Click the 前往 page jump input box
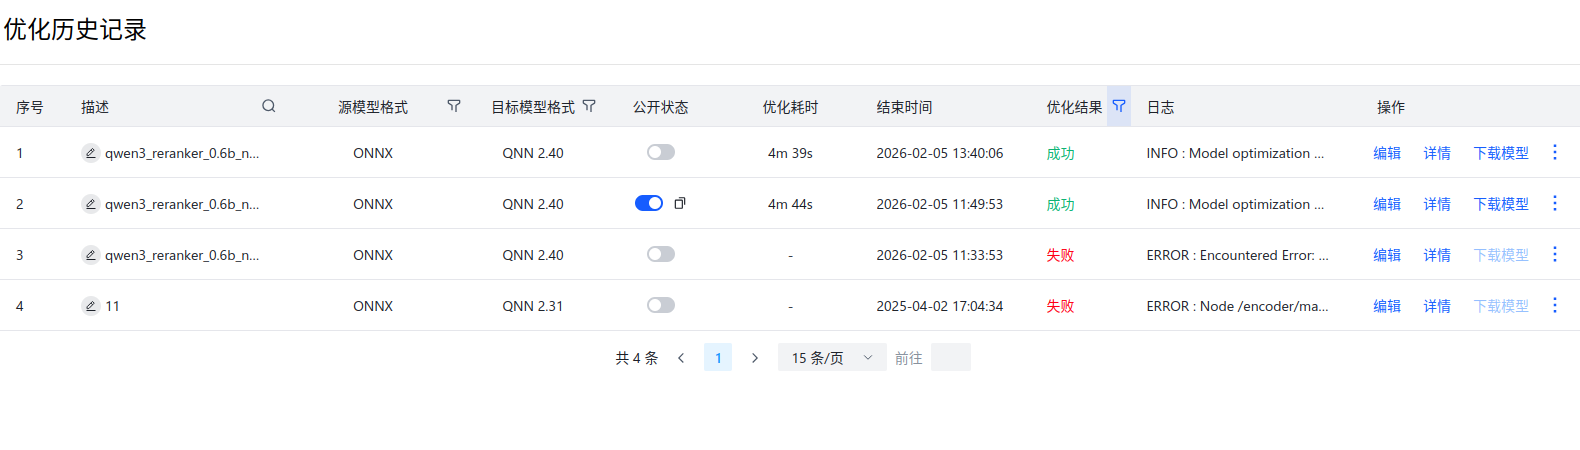This screenshot has height=450, width=1580. (x=950, y=358)
